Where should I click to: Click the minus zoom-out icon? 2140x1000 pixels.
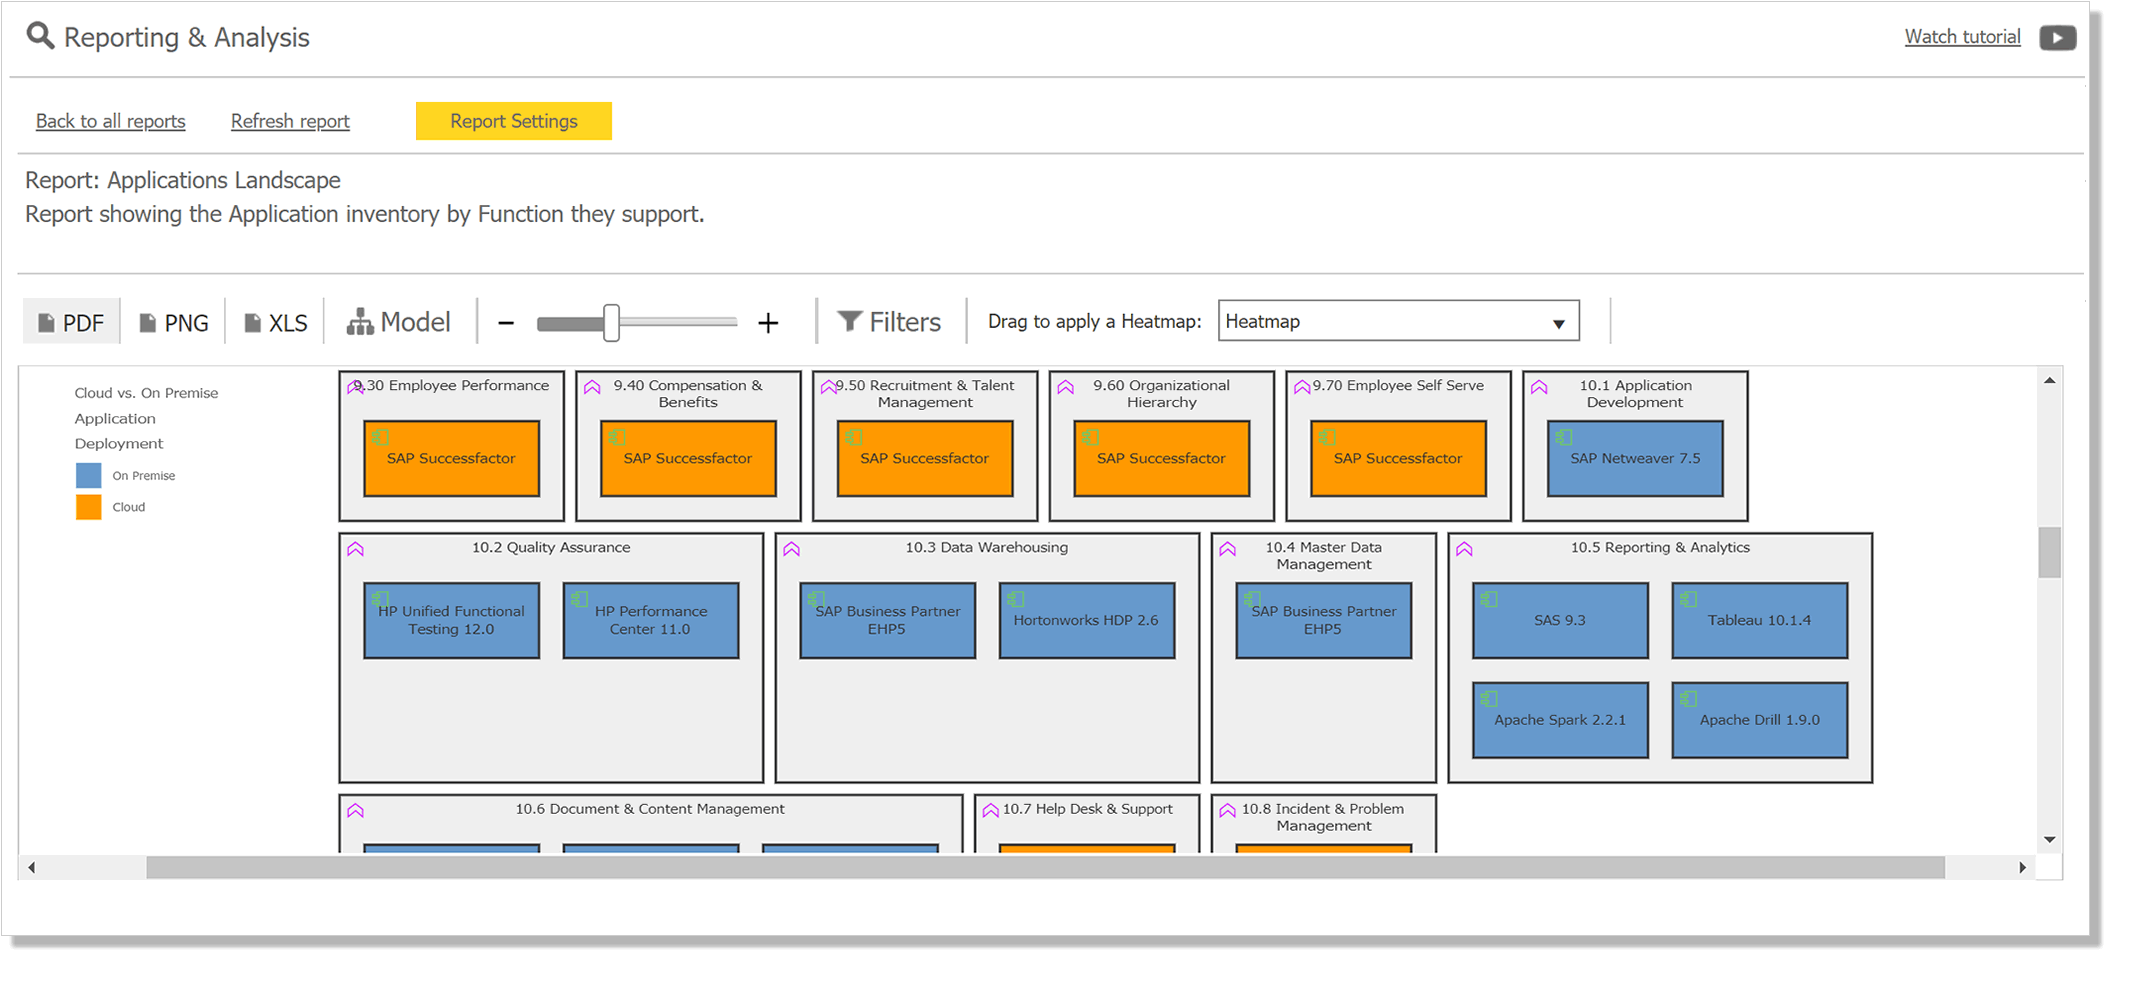506,323
